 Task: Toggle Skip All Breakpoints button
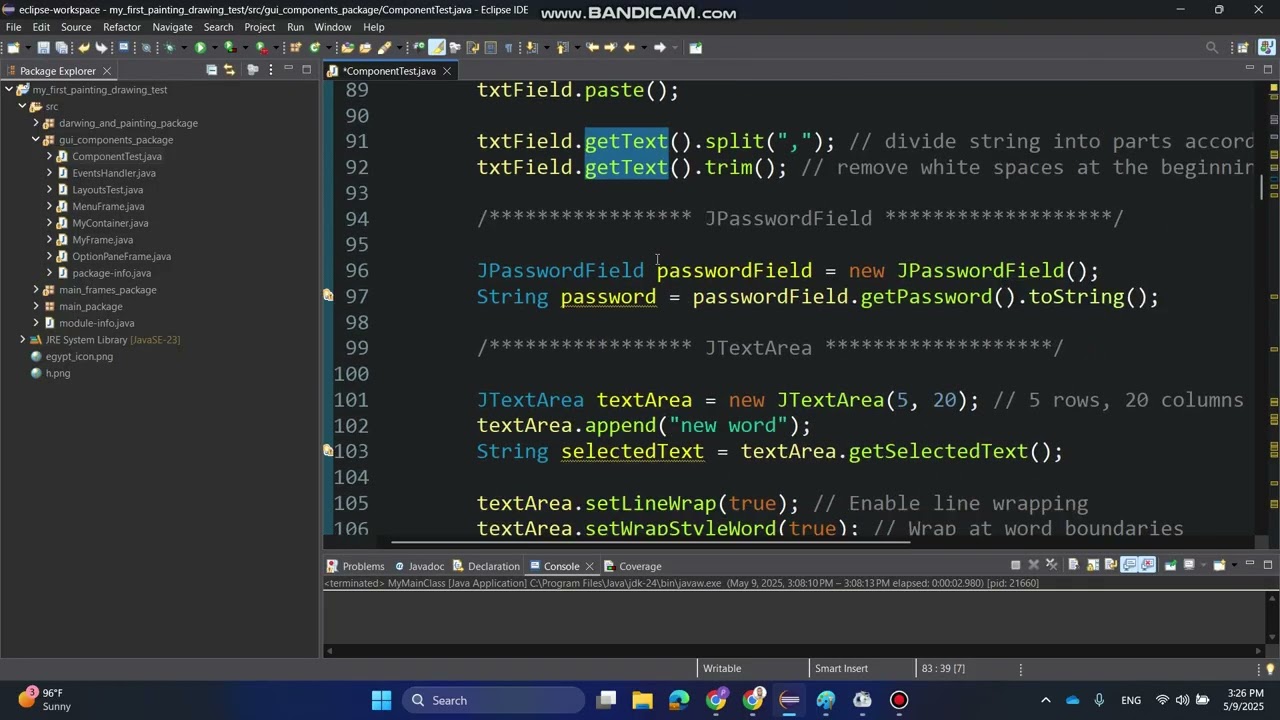146,47
